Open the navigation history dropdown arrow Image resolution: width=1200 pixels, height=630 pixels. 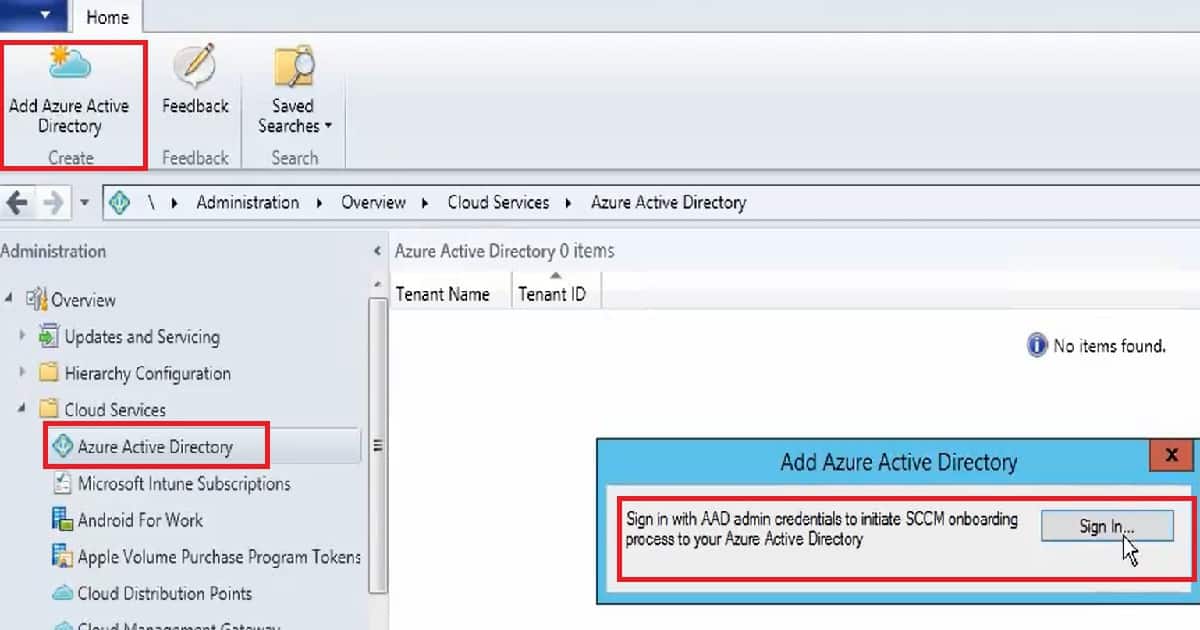pyautogui.click(x=84, y=202)
